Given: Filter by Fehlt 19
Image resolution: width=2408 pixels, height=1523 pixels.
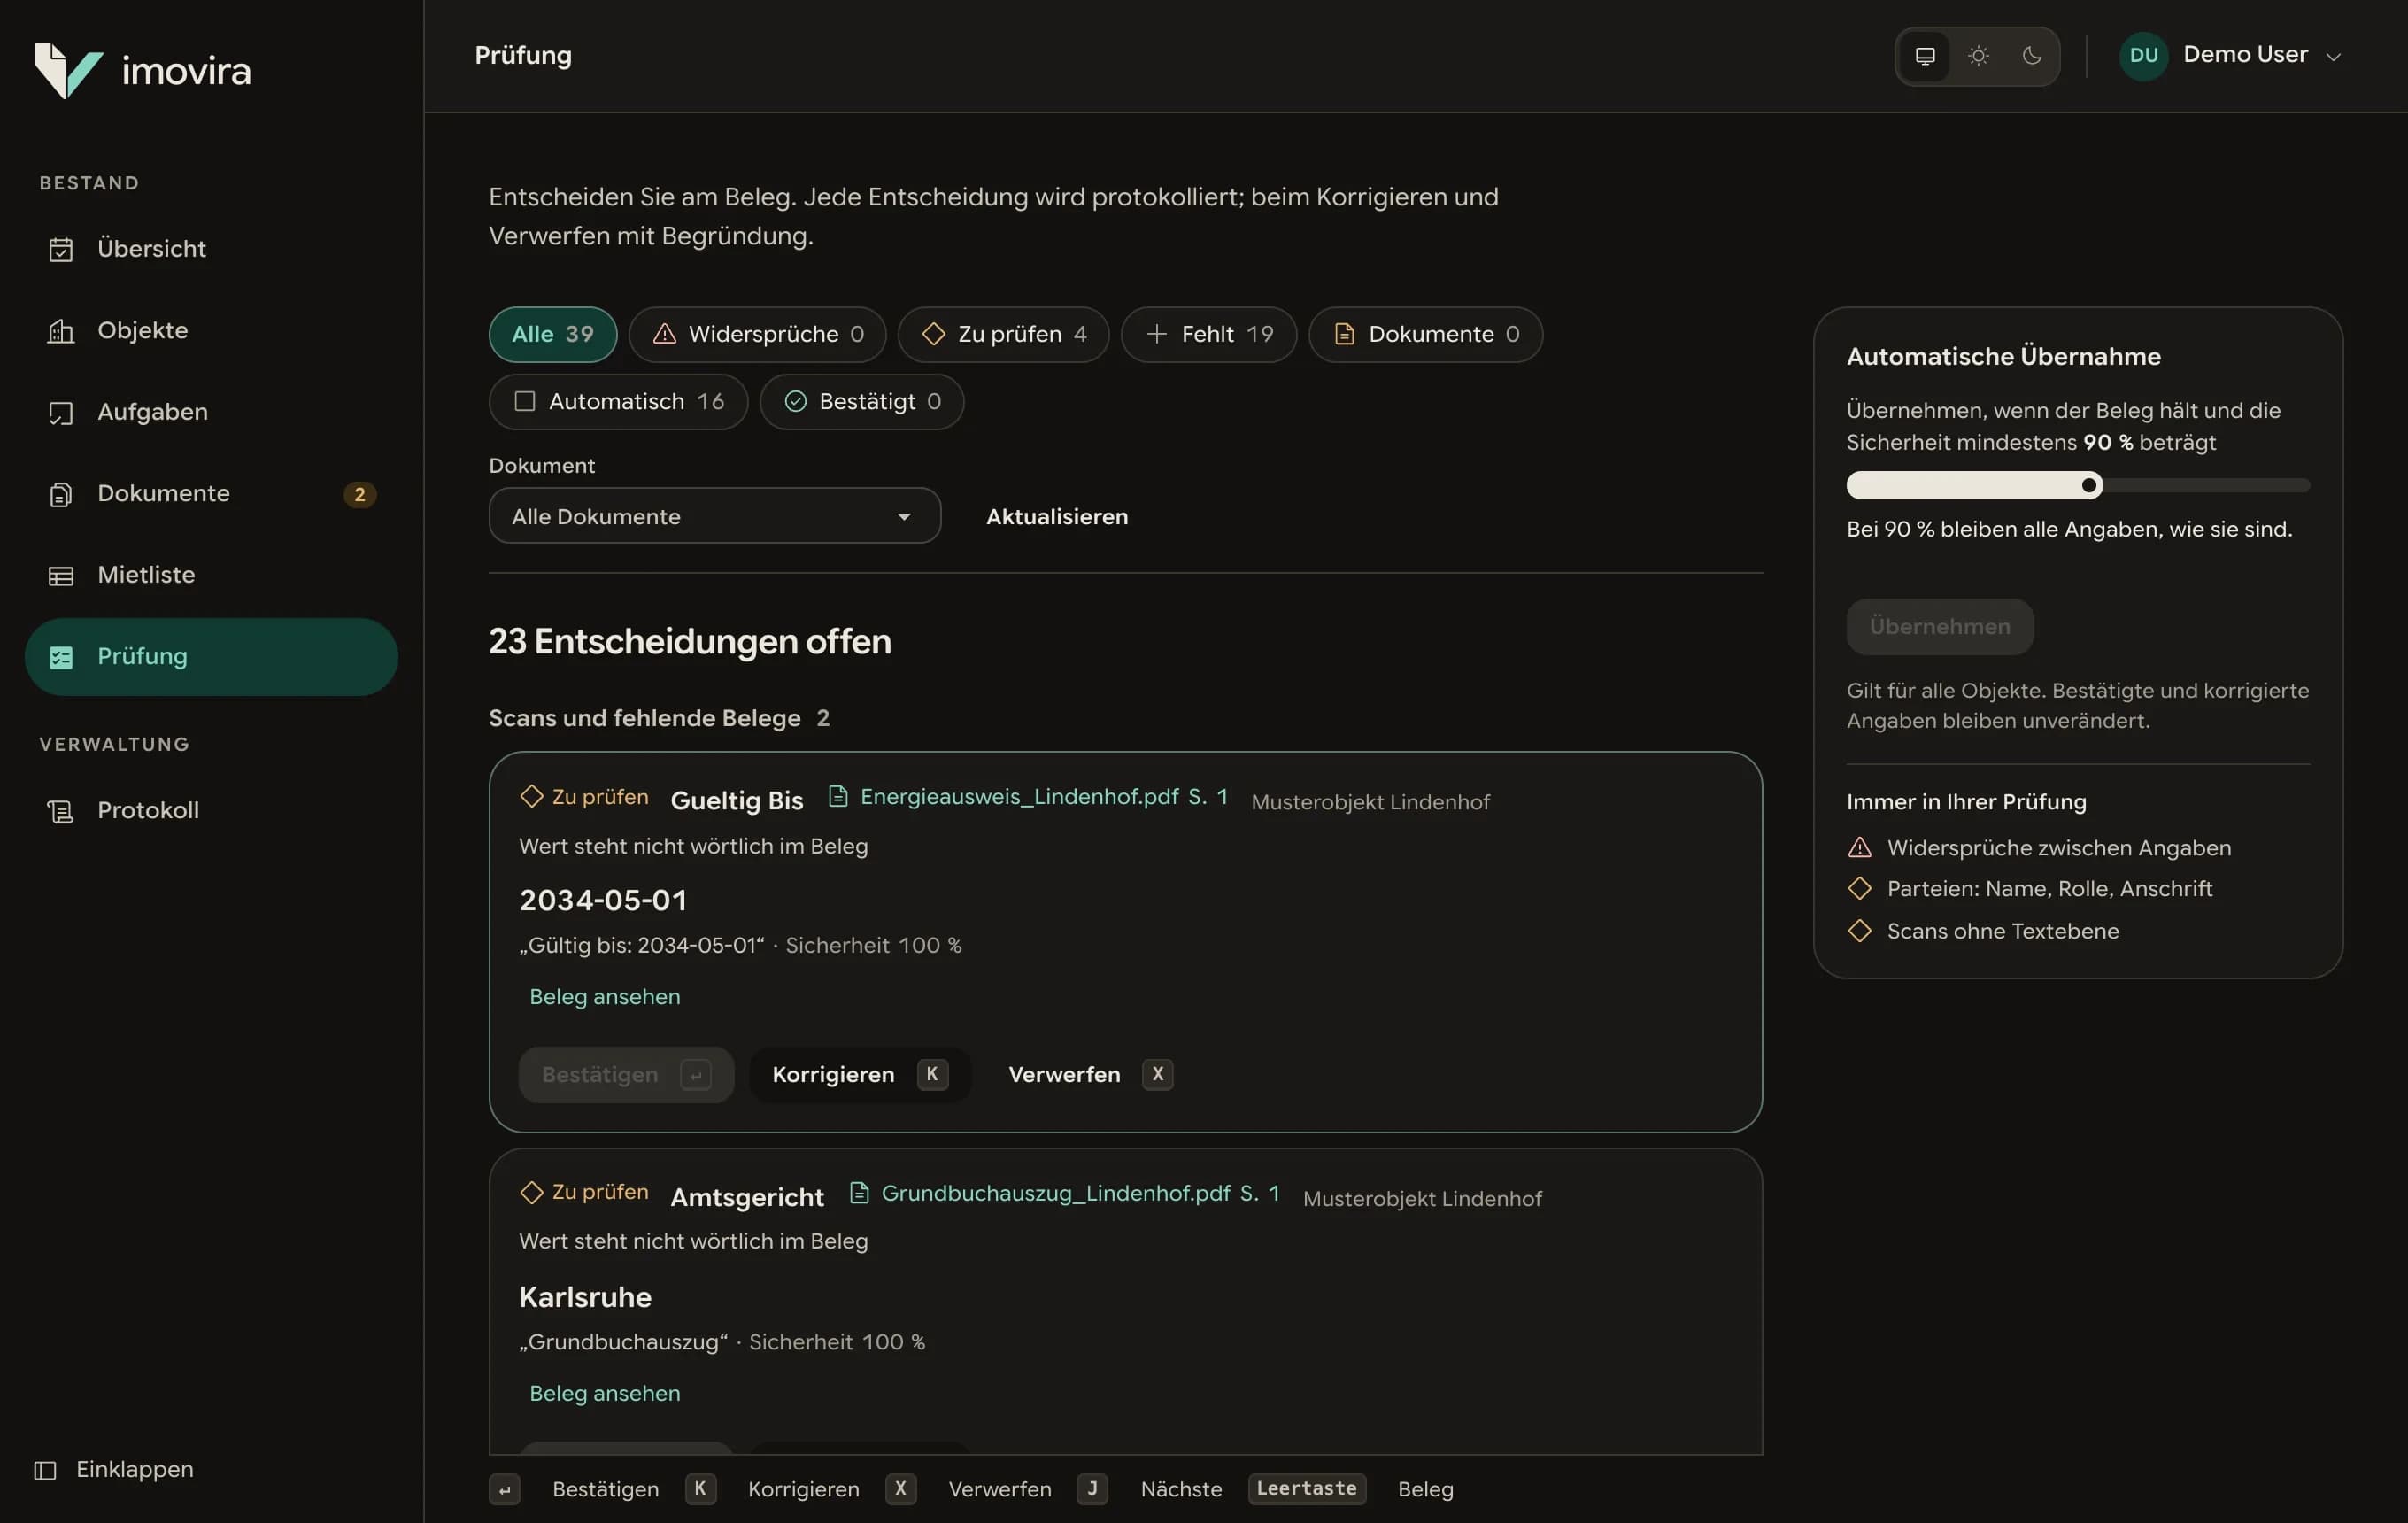Looking at the screenshot, I should (1208, 334).
